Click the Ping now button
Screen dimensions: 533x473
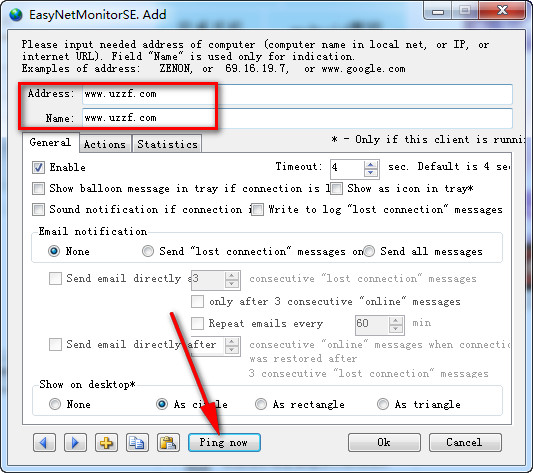click(224, 442)
